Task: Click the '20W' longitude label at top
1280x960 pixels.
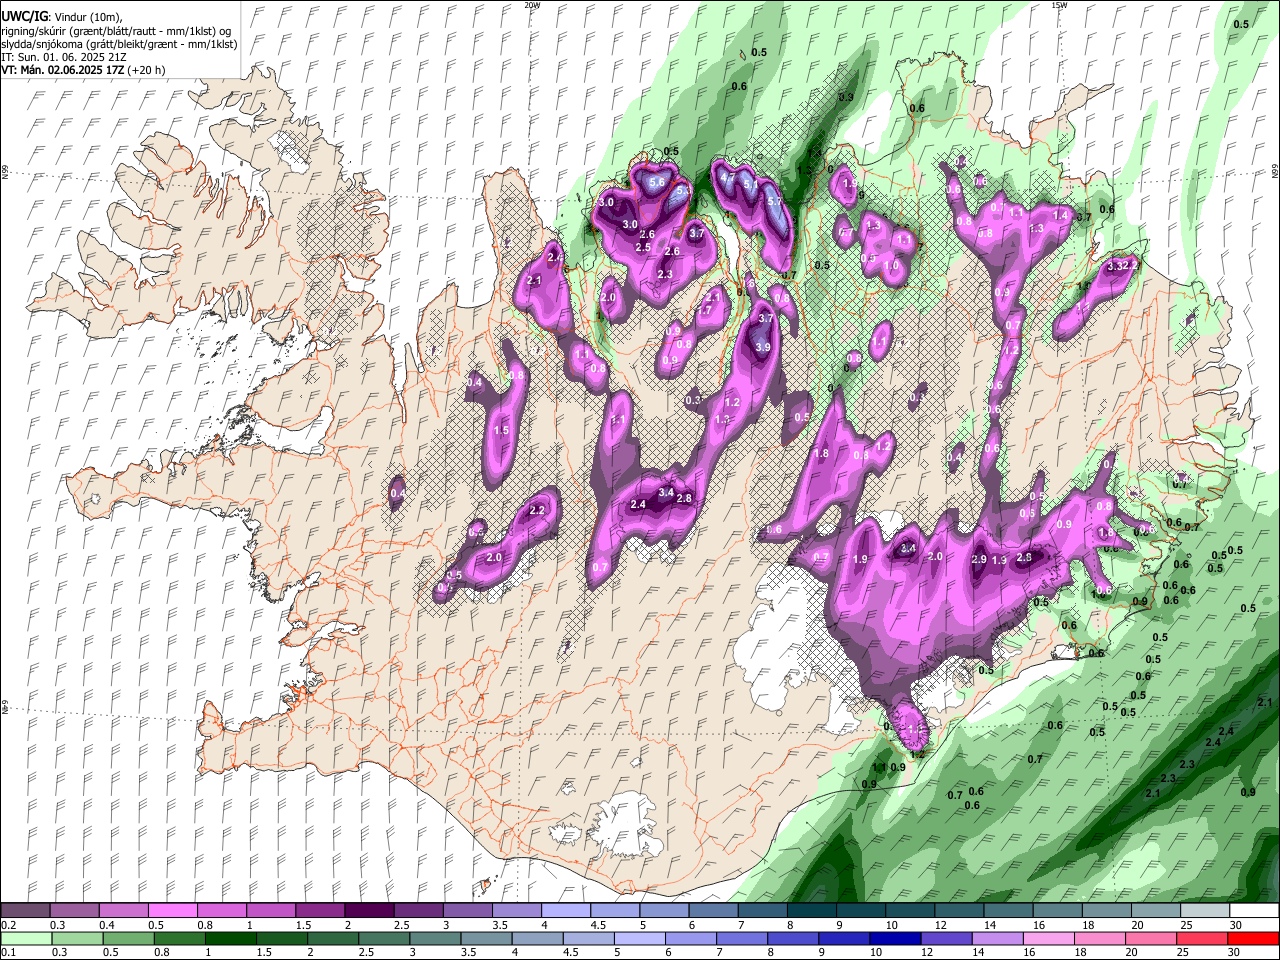Action: coord(532,4)
